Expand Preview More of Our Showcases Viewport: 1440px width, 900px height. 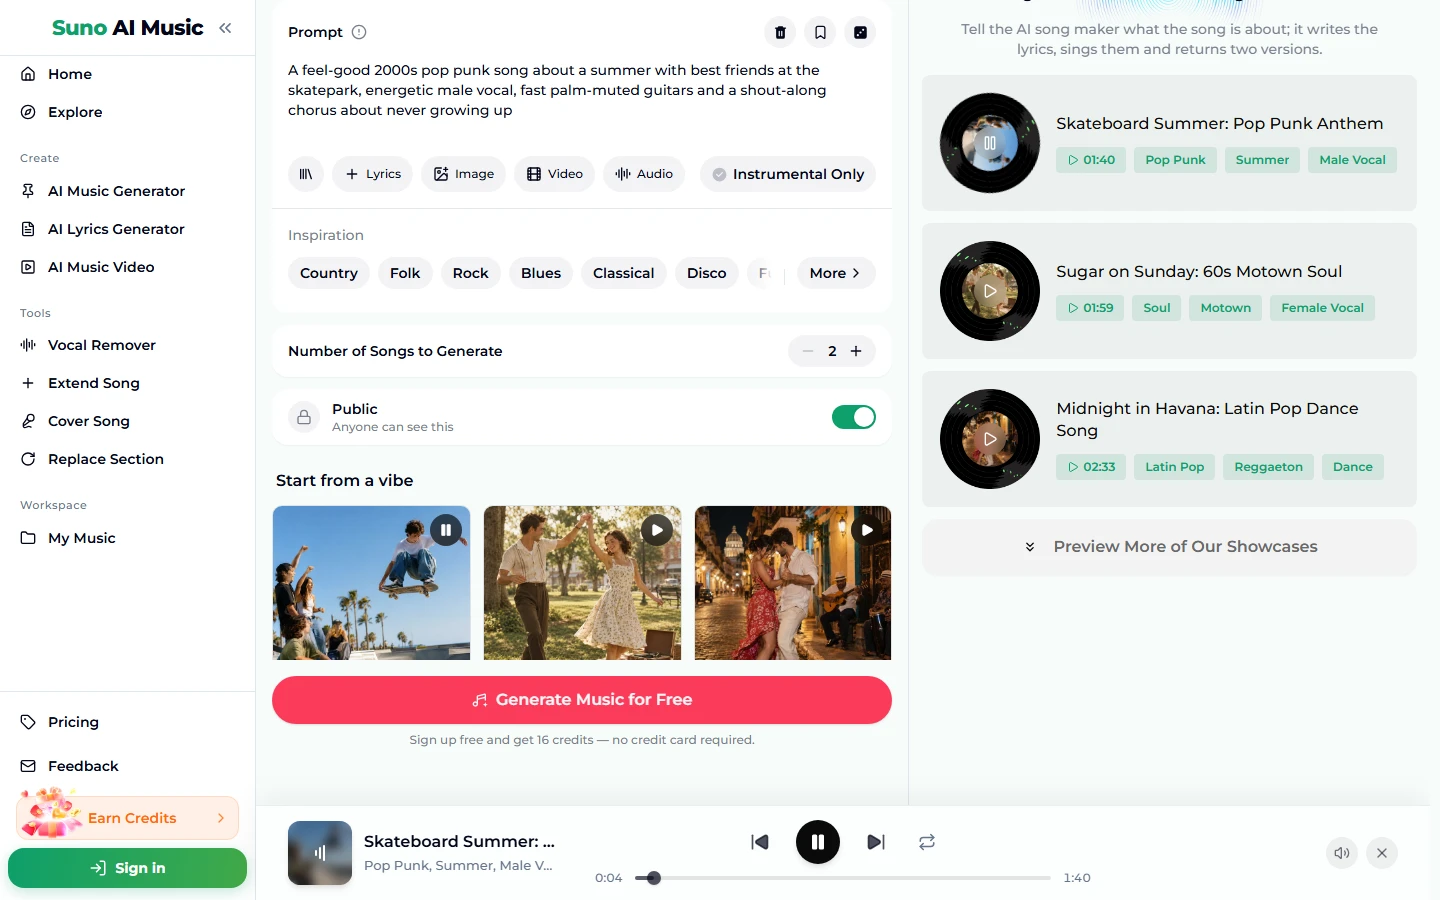[1169, 547]
